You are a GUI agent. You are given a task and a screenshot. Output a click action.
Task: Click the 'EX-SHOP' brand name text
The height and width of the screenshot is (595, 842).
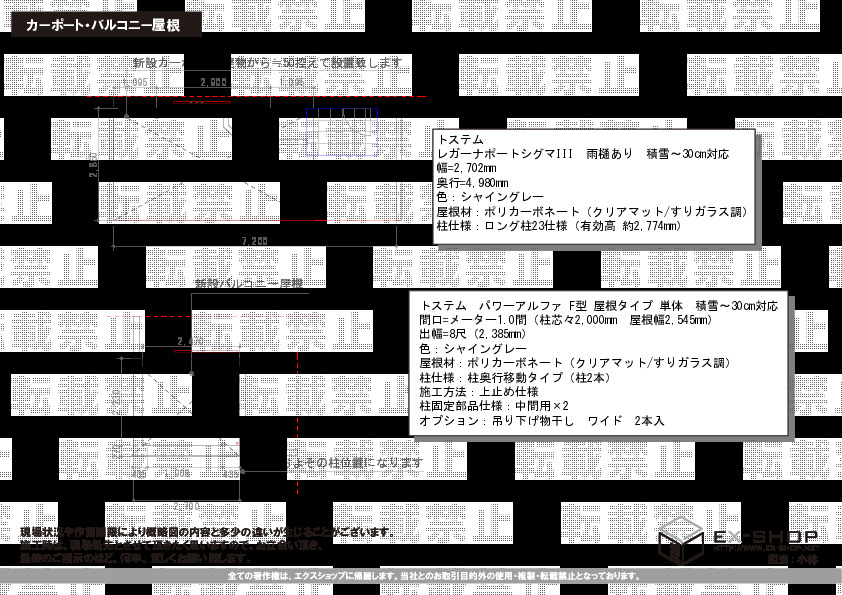click(765, 536)
